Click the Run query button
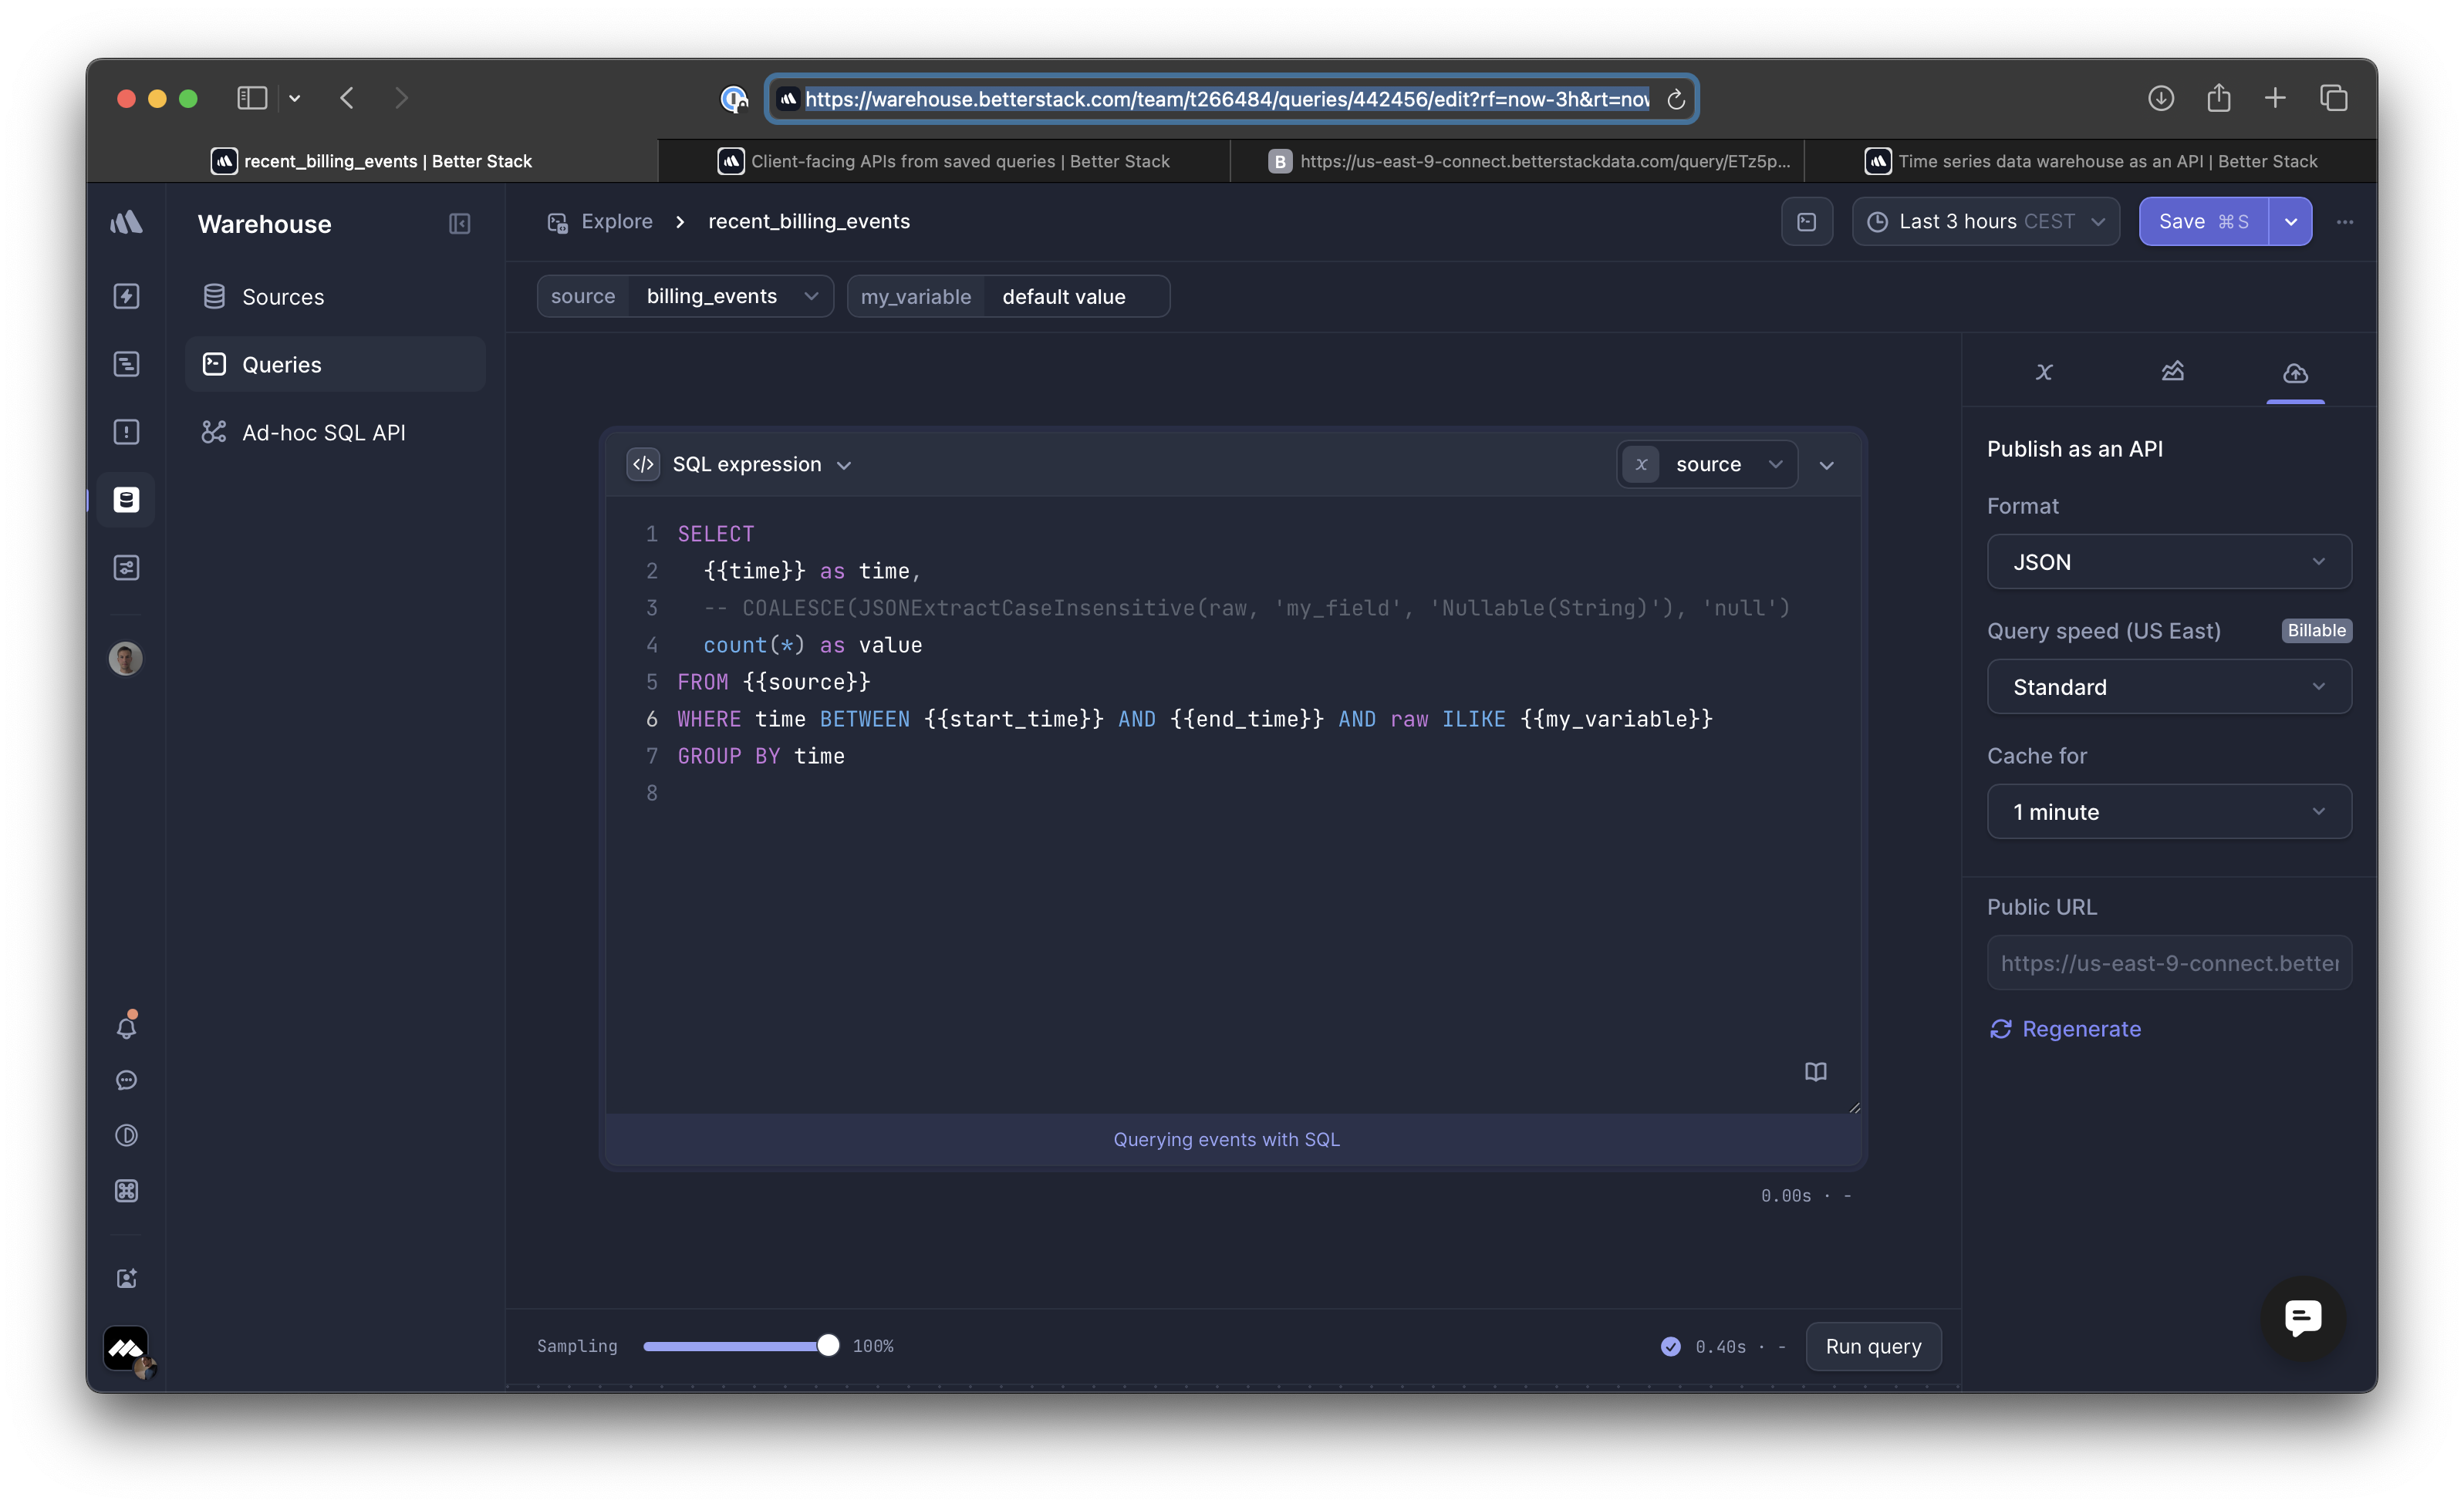 (1873, 1346)
